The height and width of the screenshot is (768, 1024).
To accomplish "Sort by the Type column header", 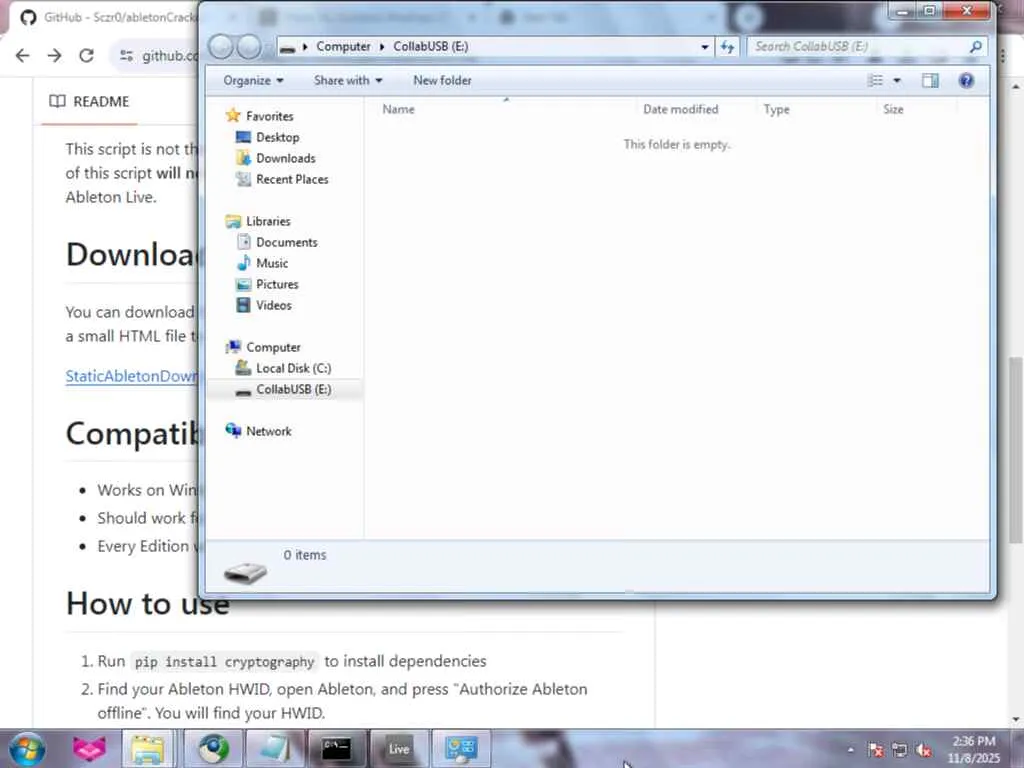I will click(x=776, y=109).
